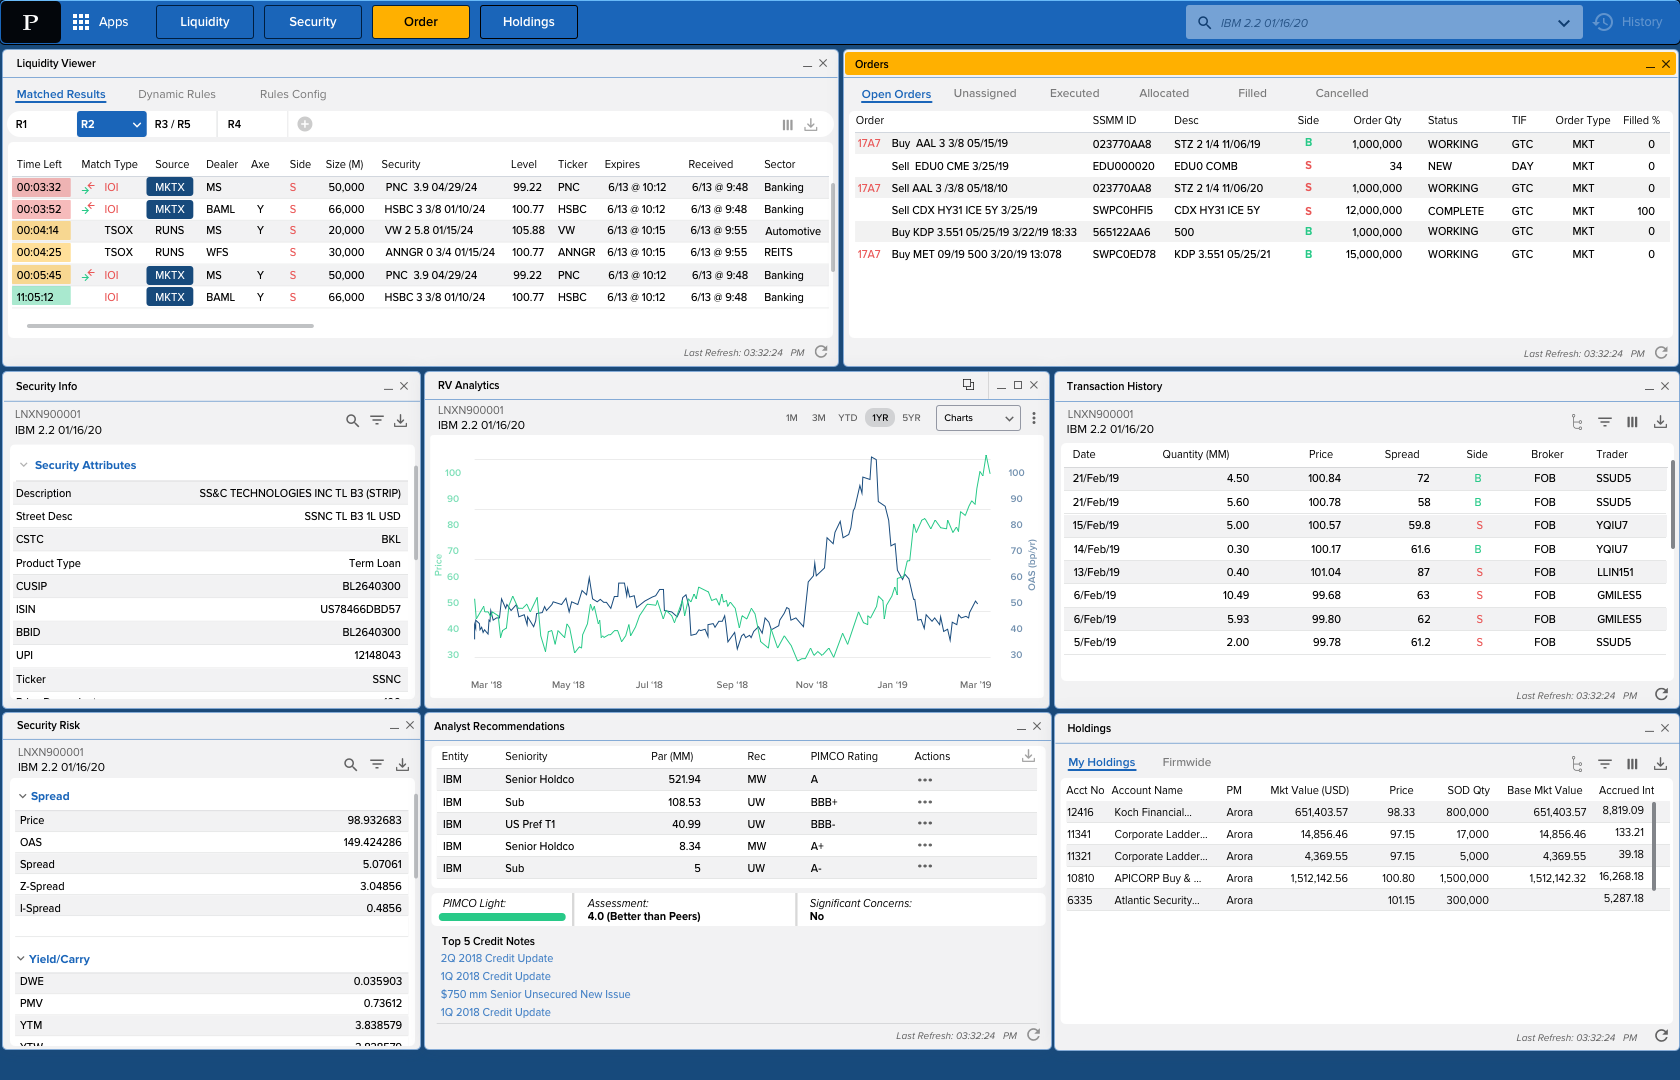Click the History button in top bar
Image resolution: width=1680 pixels, height=1080 pixels.
tap(1628, 22)
